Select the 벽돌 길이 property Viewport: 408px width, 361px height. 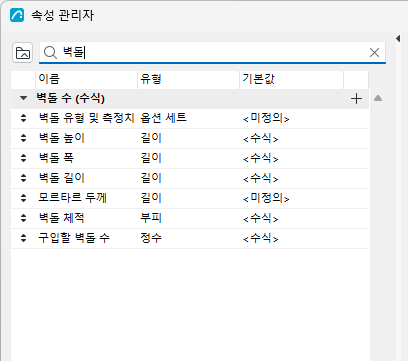pyautogui.click(x=62, y=178)
